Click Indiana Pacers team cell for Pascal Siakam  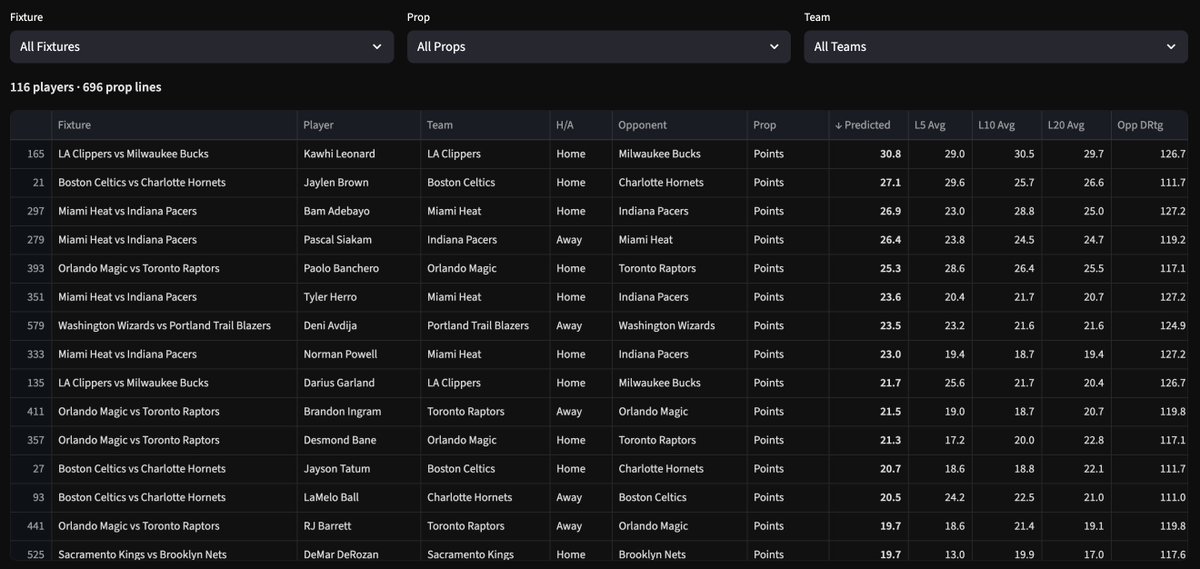pyautogui.click(x=484, y=240)
